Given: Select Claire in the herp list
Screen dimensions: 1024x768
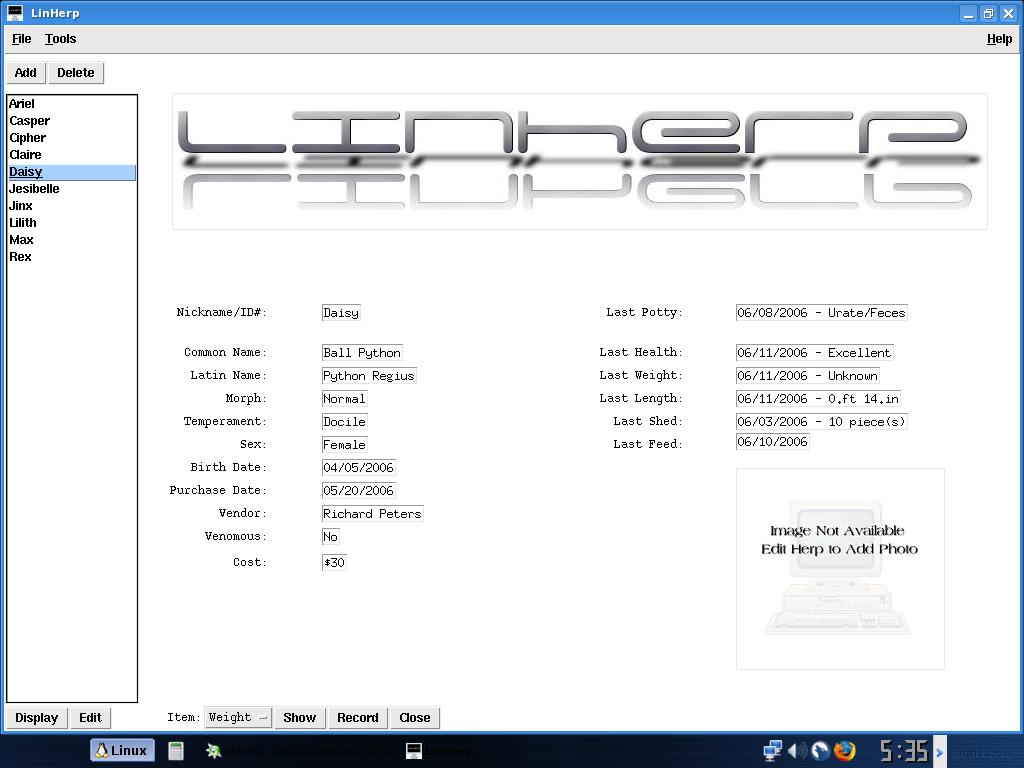Looking at the screenshot, I should coord(71,155).
